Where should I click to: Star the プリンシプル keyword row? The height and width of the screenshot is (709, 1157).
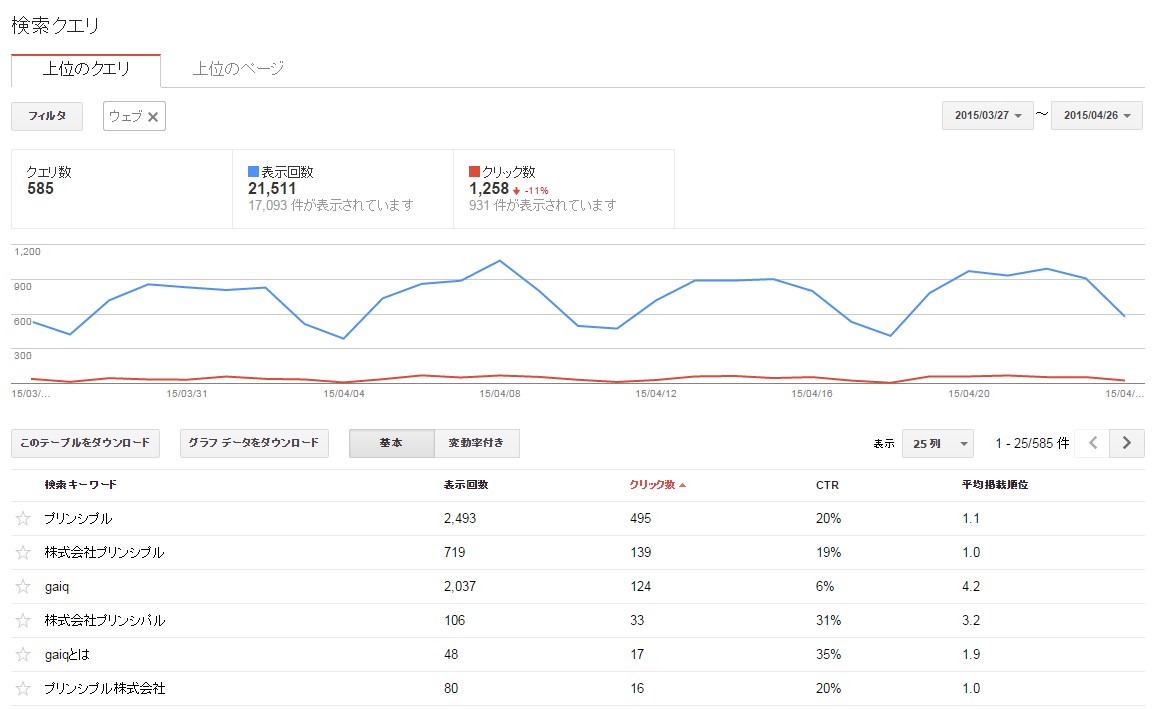point(24,519)
